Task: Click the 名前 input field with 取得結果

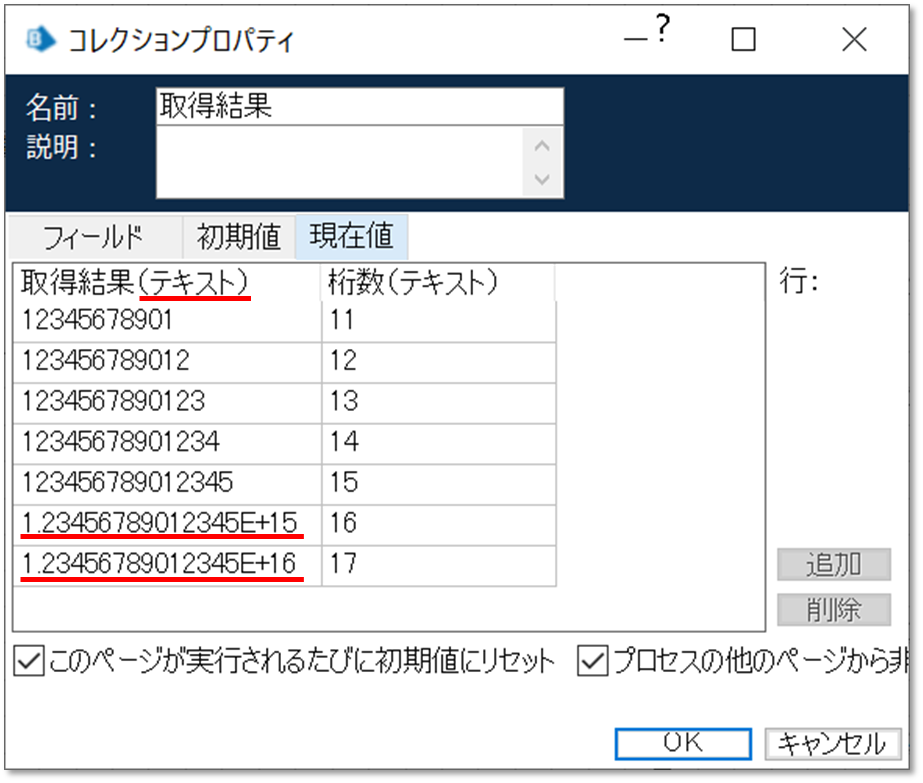Action: (x=360, y=107)
